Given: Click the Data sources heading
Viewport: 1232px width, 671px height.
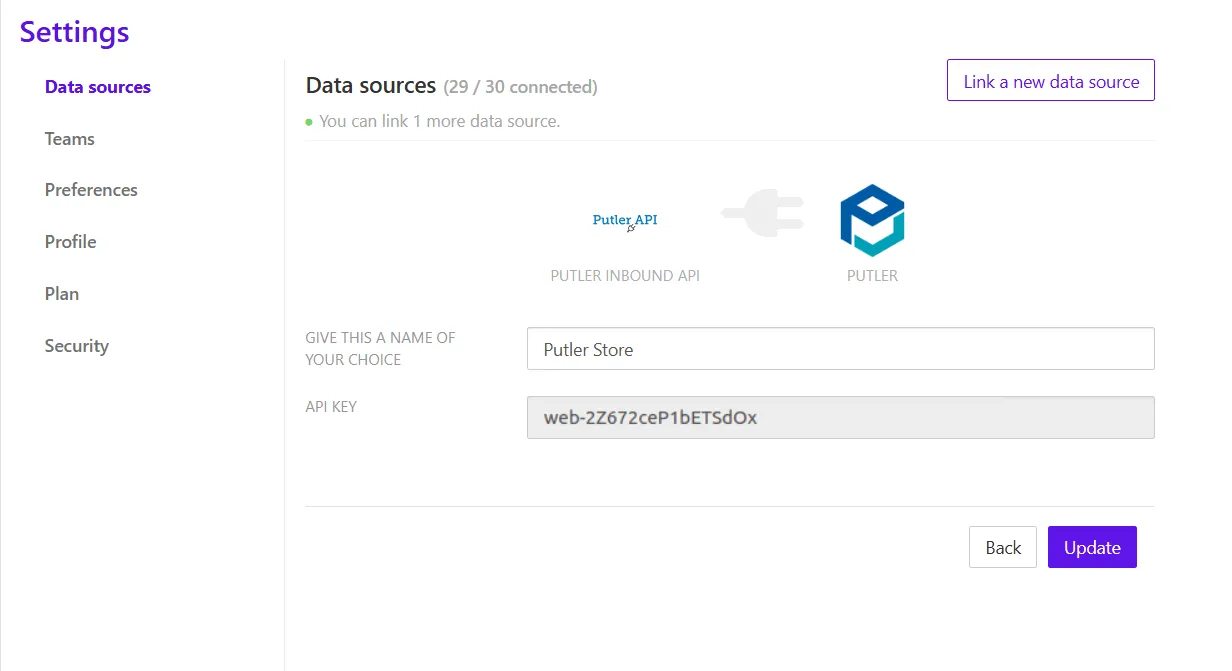Looking at the screenshot, I should point(371,86).
